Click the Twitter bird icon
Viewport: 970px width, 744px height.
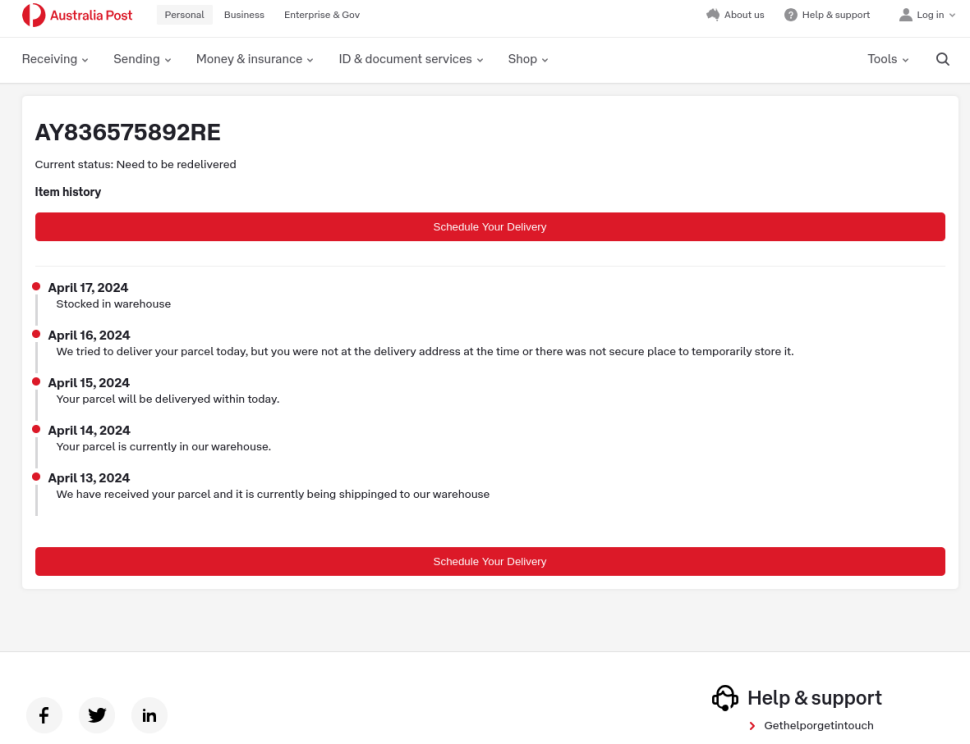tap(96, 715)
